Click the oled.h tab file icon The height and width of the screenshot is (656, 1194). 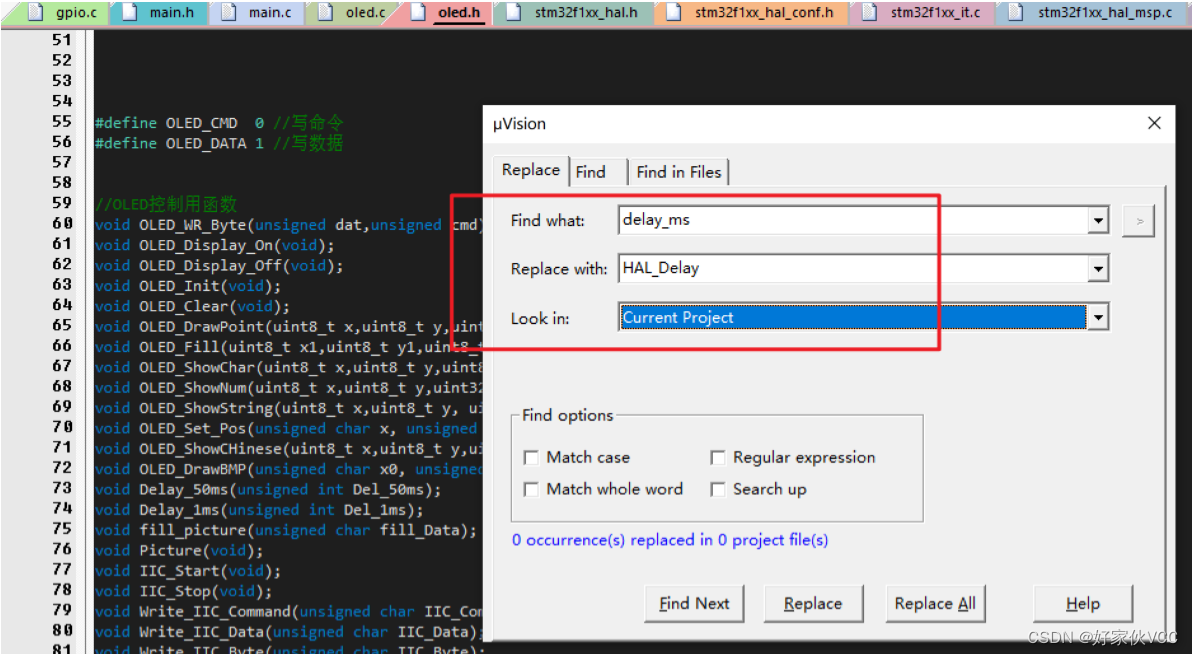417,12
